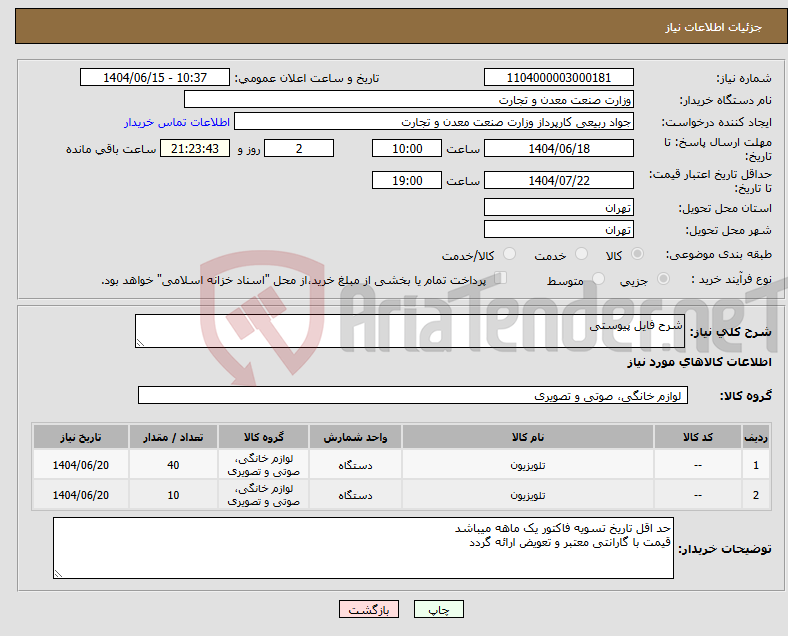The image size is (788, 636).
Task: Click the شرح کلی نیاز text area
Action: click(410, 331)
